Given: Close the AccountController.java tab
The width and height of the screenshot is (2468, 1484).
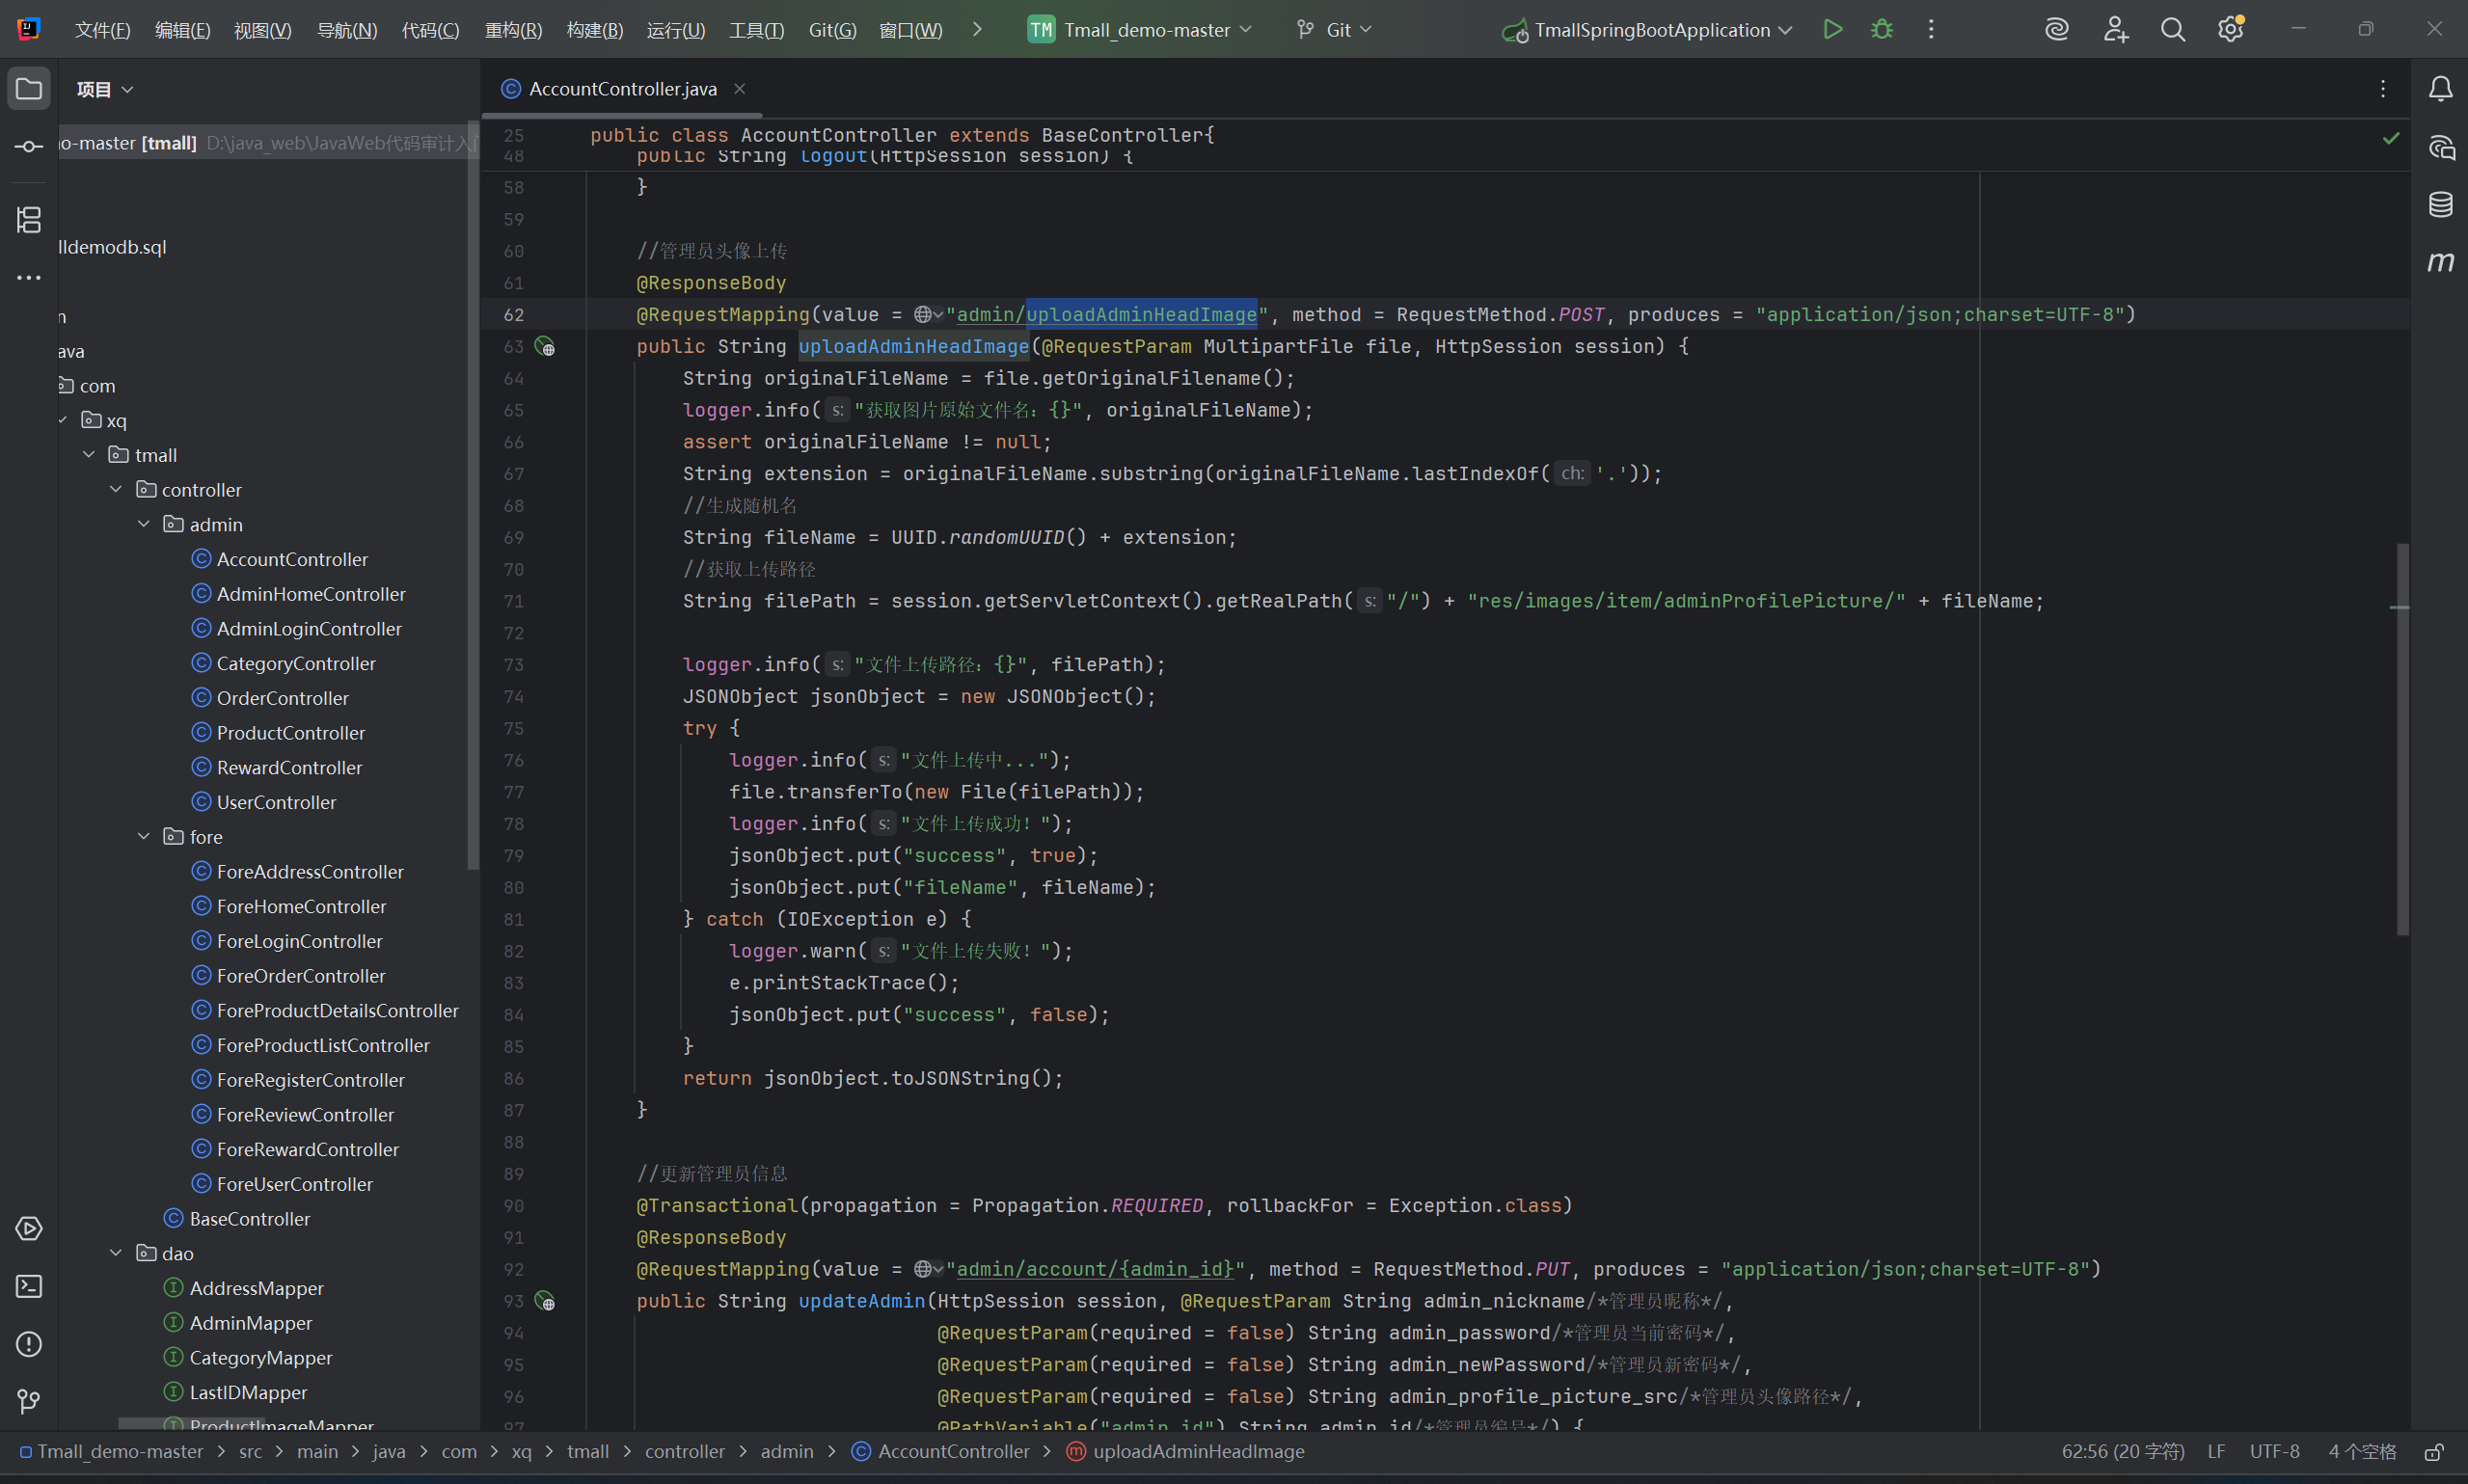Looking at the screenshot, I should click(740, 89).
